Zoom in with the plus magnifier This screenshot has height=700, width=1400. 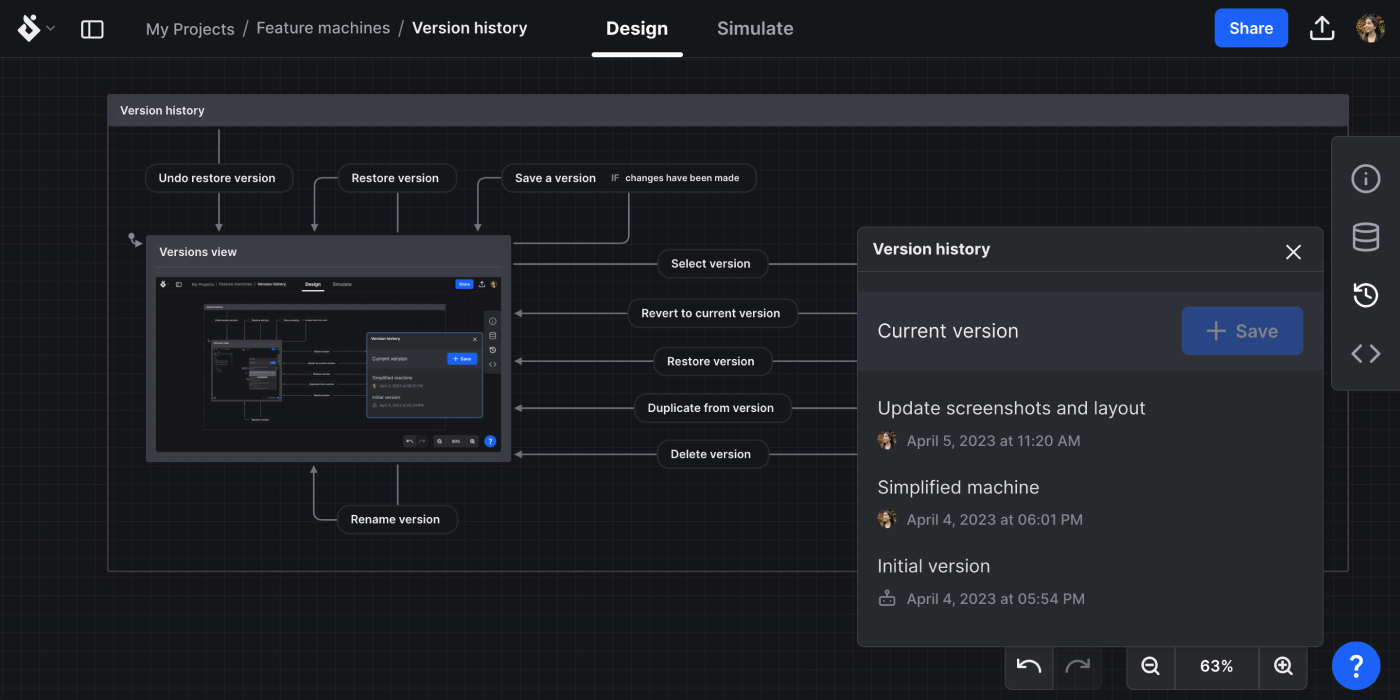pyautogui.click(x=1283, y=666)
